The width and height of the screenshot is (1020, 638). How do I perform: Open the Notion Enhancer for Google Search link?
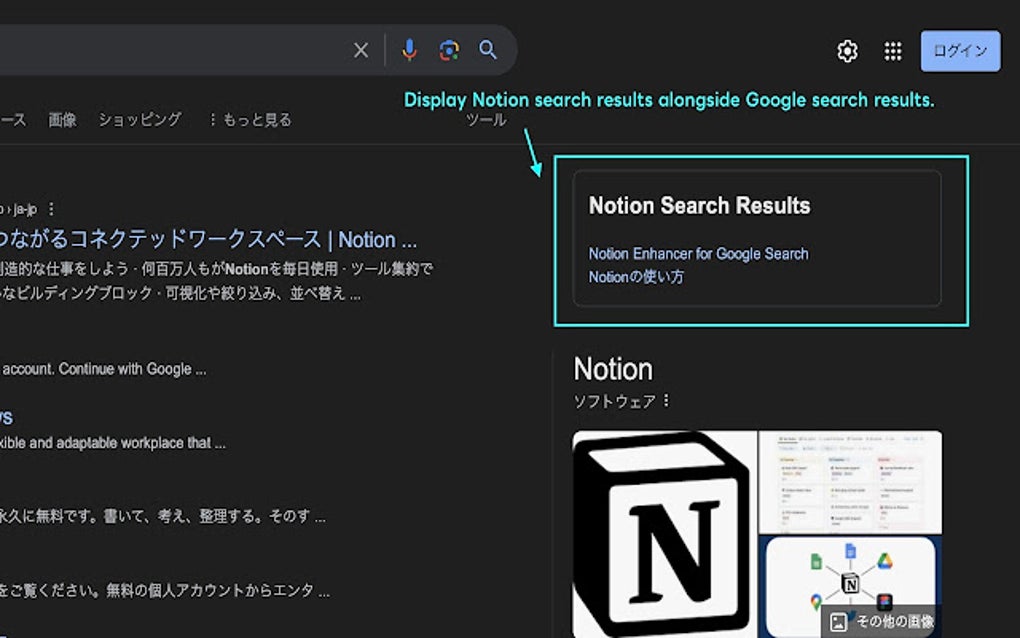click(x=697, y=254)
